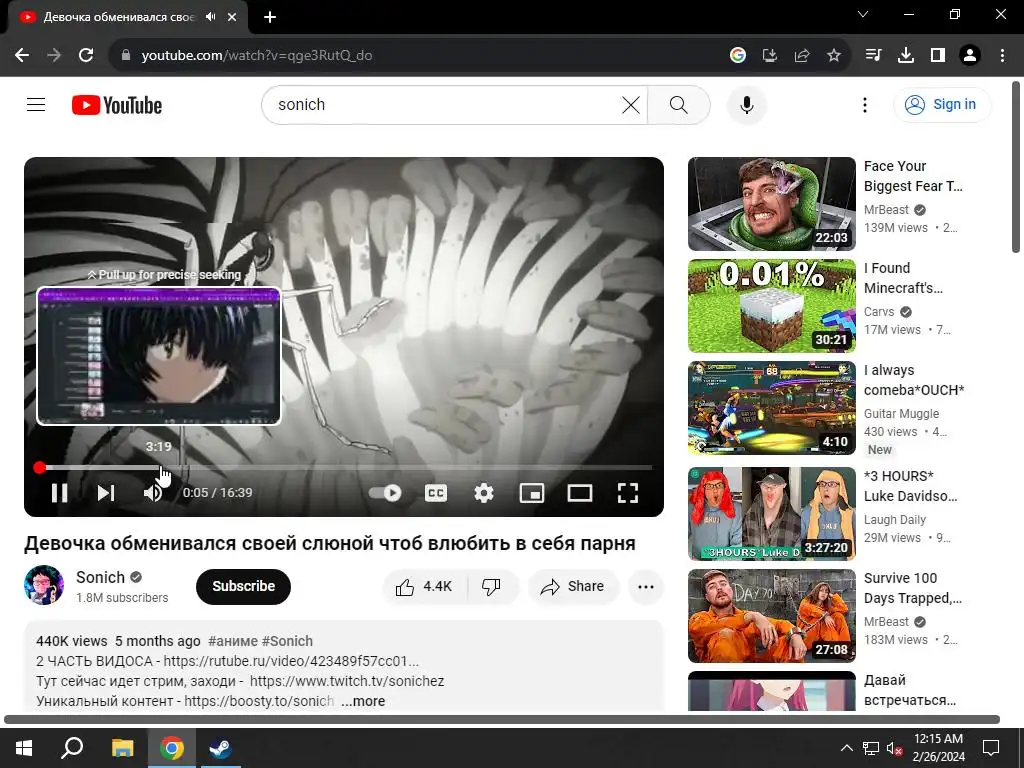Screen dimensions: 1024x768
Task: Mute the video volume speaker icon
Action: tap(153, 492)
